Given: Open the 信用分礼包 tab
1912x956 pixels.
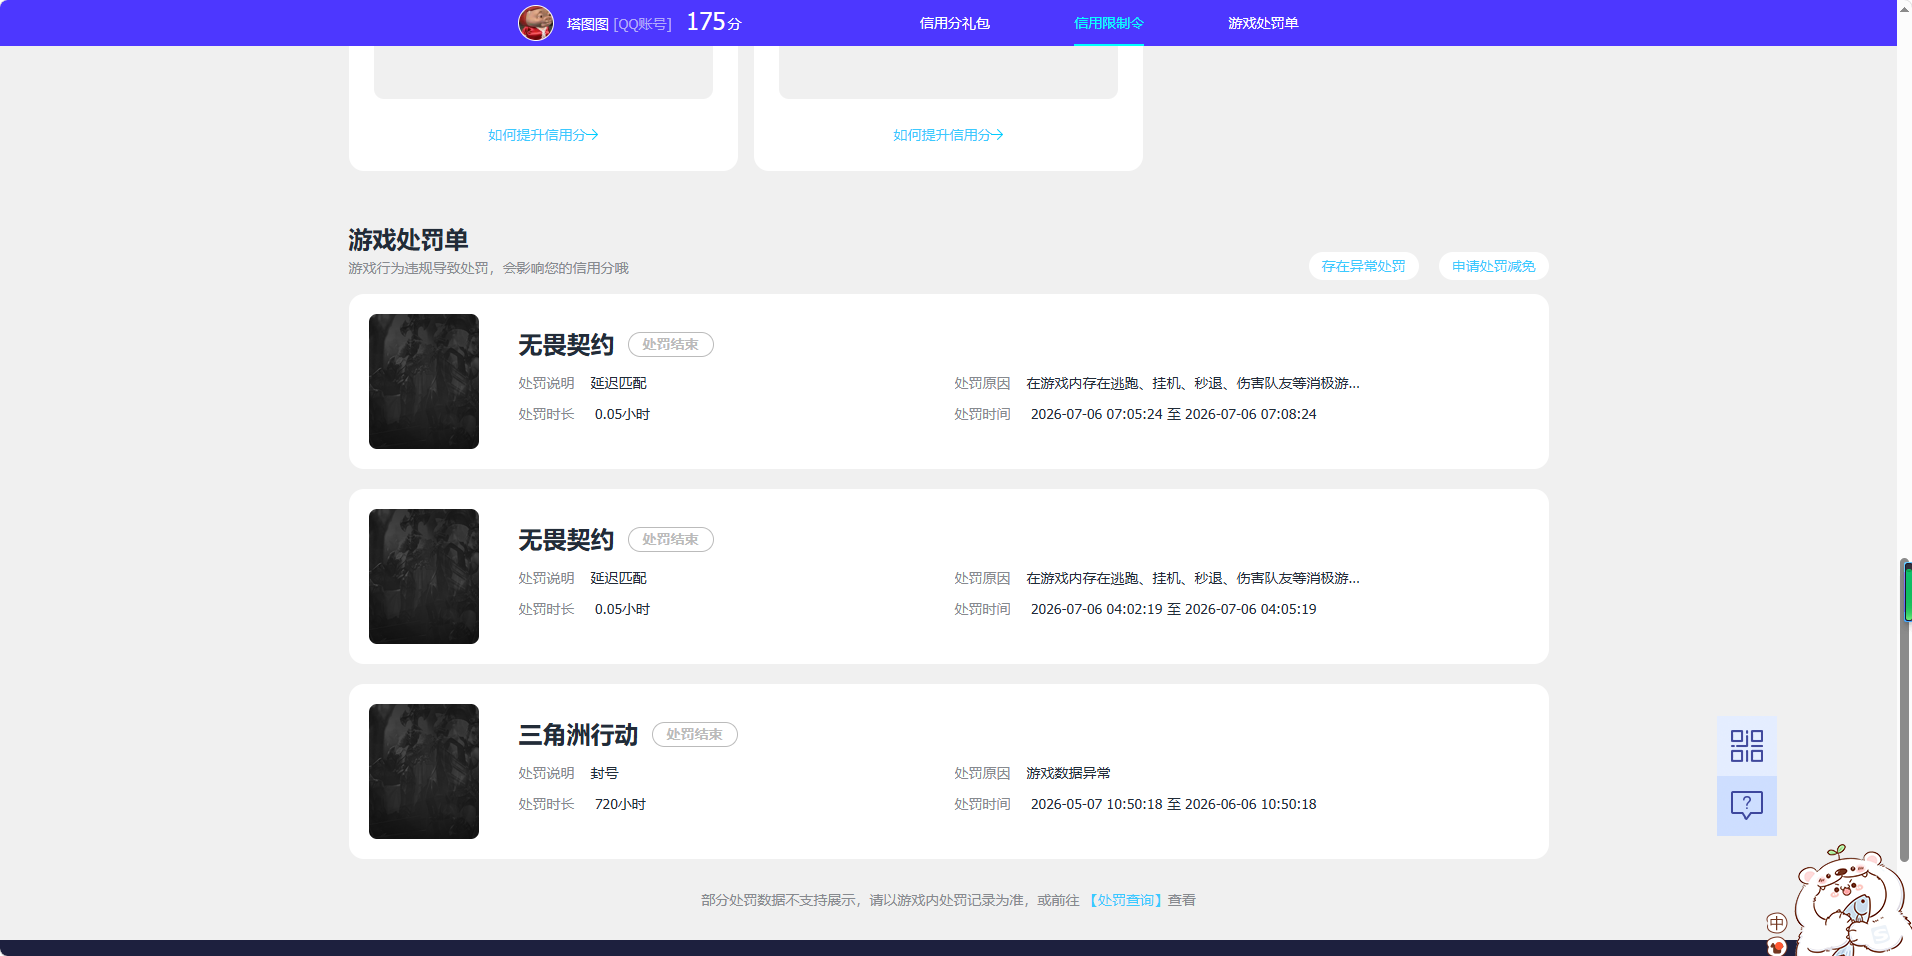Looking at the screenshot, I should 954,23.
